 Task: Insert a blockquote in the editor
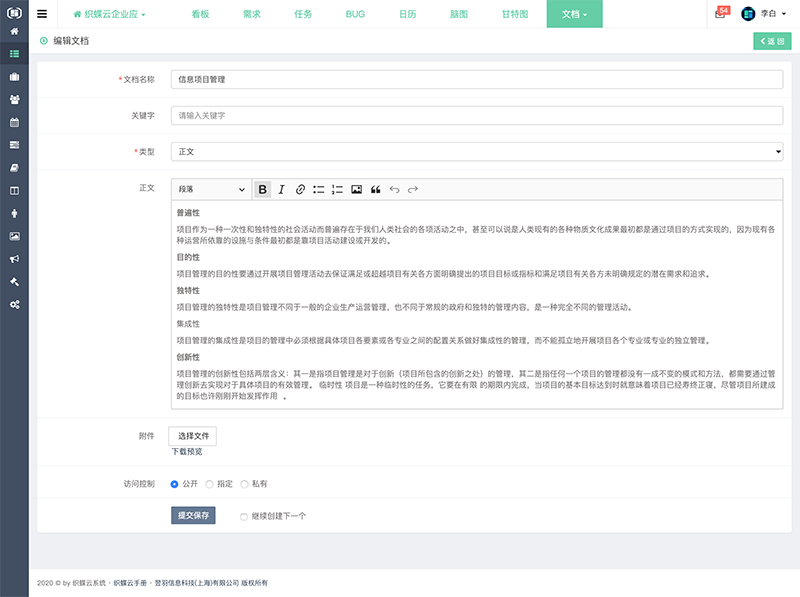point(374,188)
